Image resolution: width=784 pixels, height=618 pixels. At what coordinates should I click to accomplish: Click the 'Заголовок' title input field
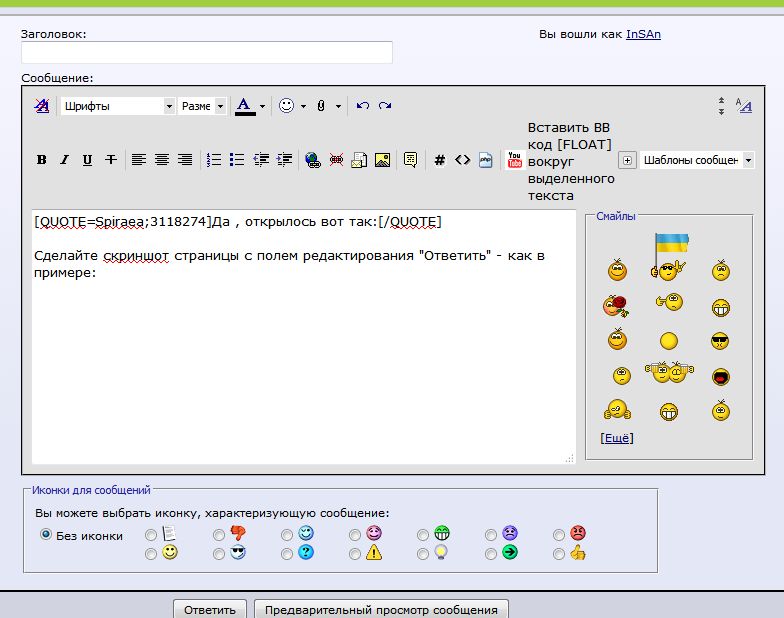point(207,52)
